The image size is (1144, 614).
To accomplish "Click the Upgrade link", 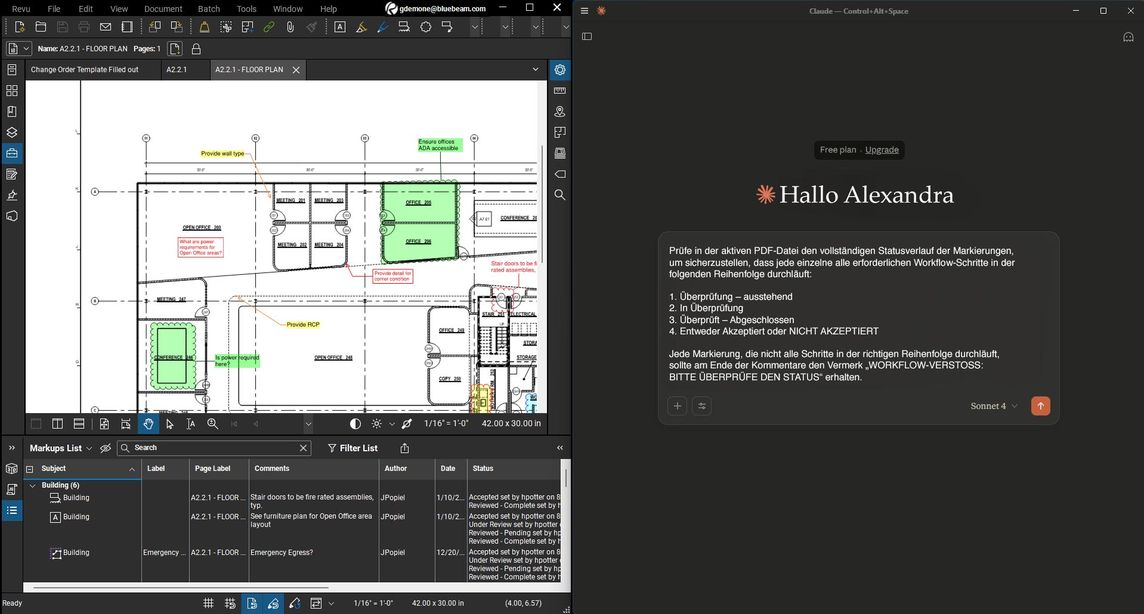I will [881, 150].
